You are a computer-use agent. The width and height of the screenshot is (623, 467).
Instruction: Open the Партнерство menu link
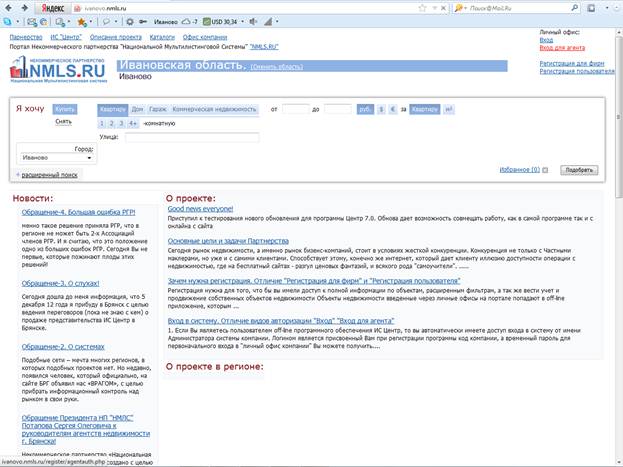pyautogui.click(x=26, y=37)
